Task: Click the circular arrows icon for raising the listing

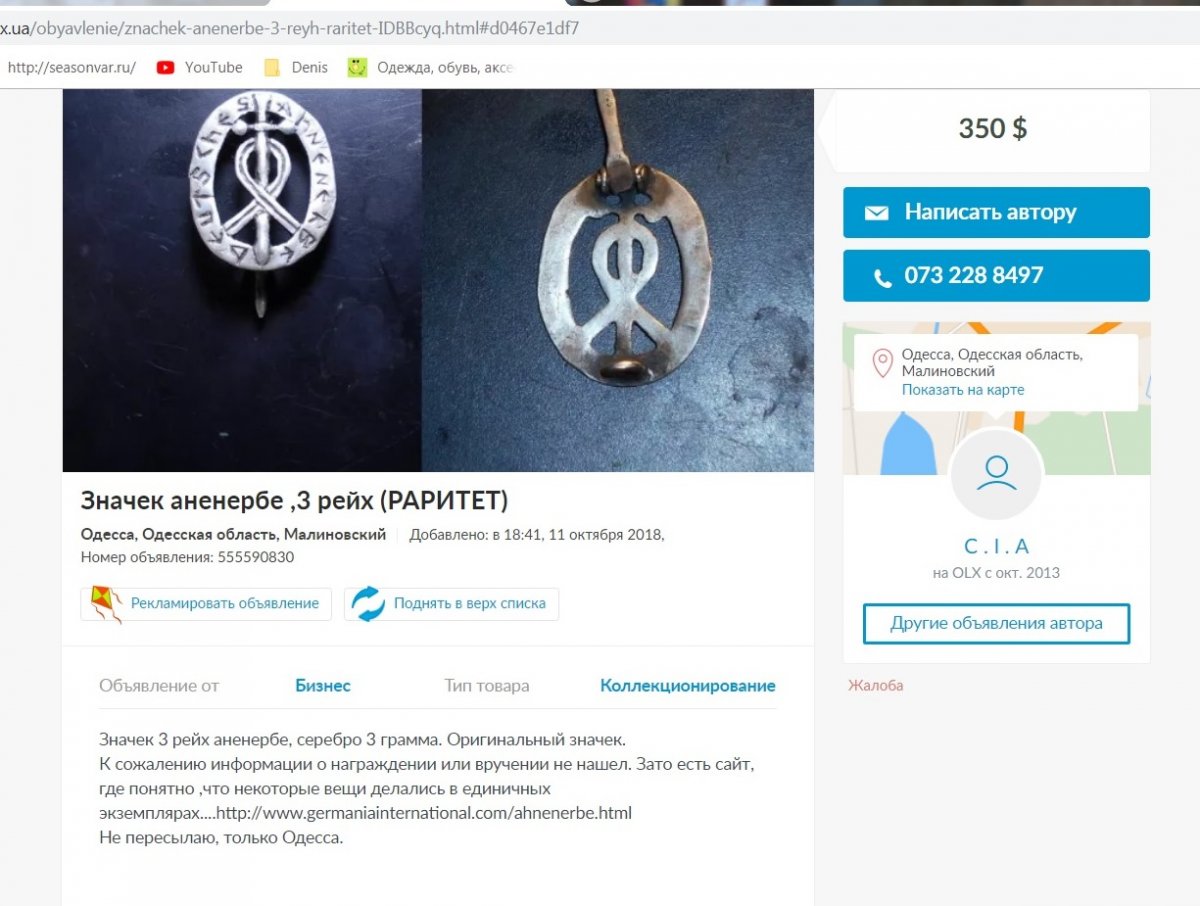Action: pyautogui.click(x=368, y=604)
